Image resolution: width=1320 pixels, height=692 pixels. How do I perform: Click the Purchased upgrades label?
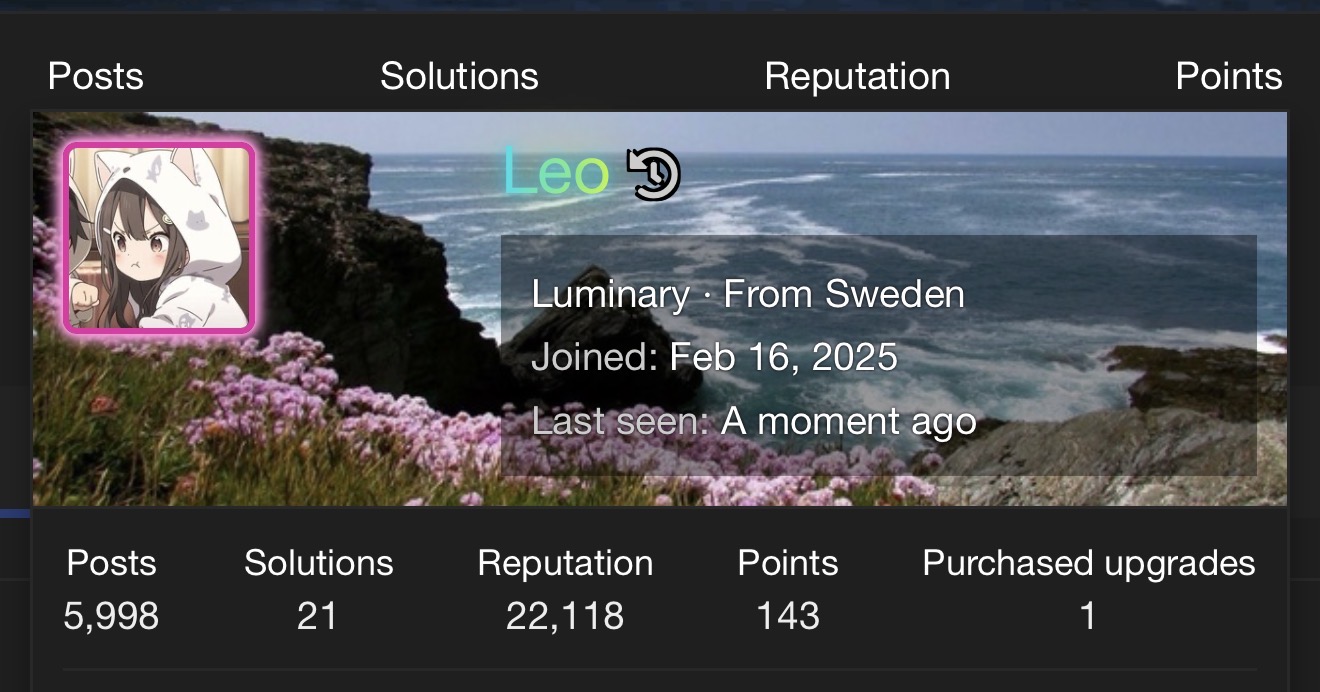tap(1088, 563)
